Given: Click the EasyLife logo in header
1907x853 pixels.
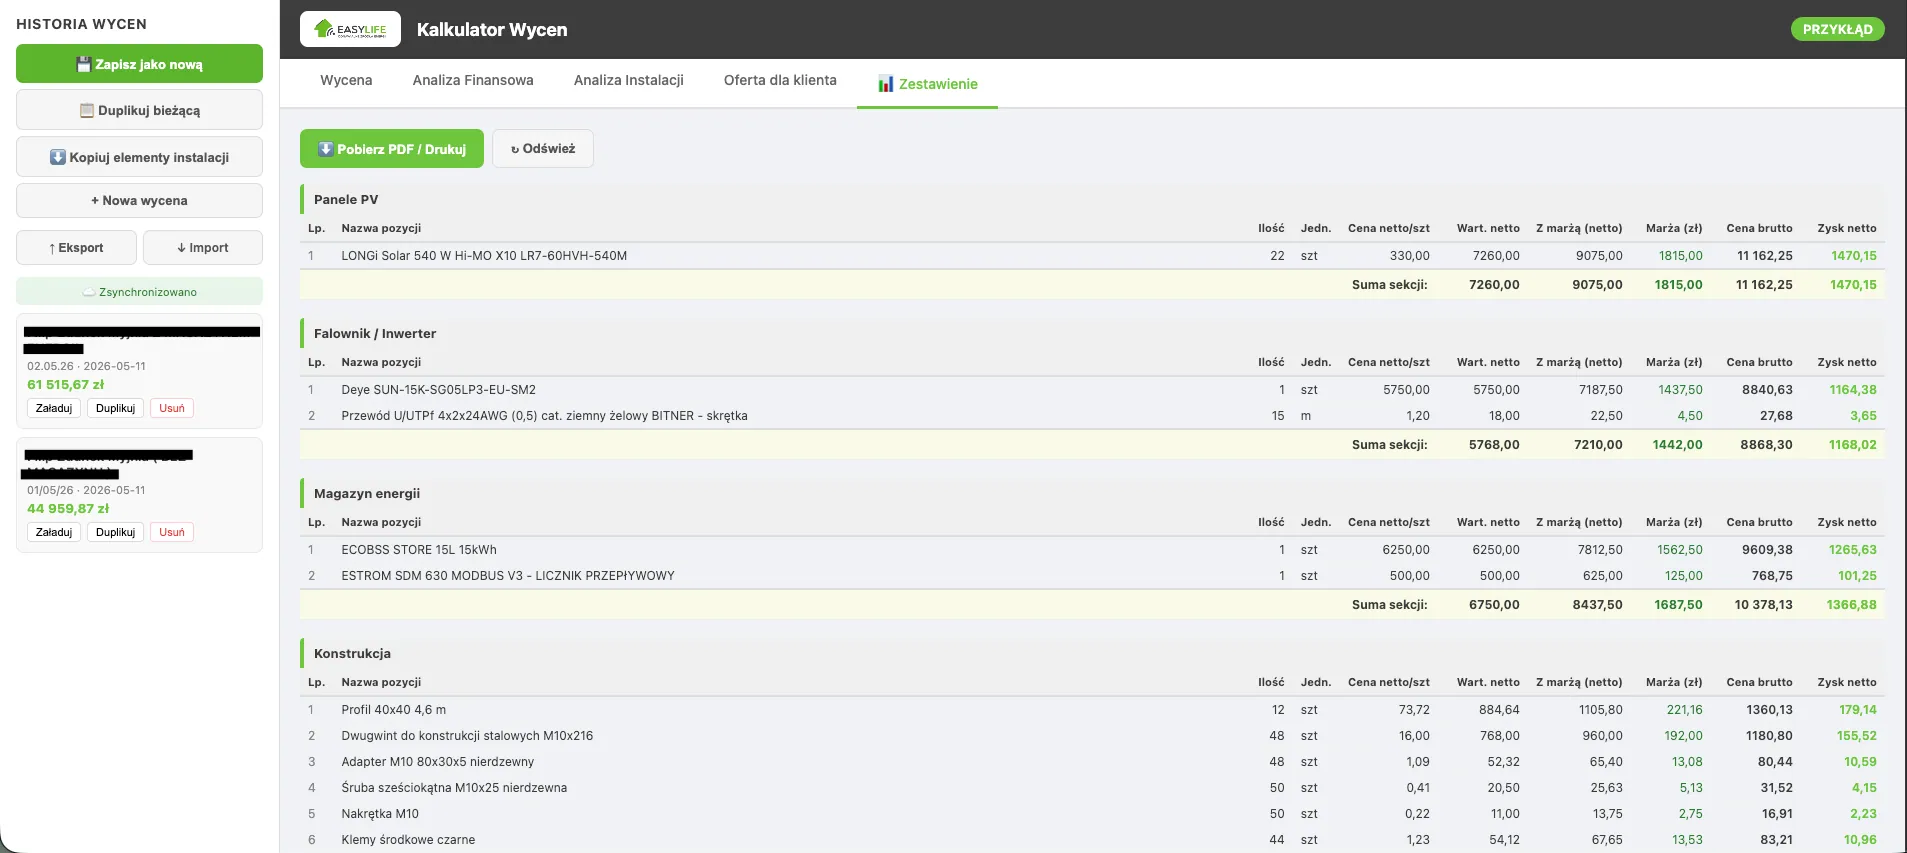Looking at the screenshot, I should point(350,29).
